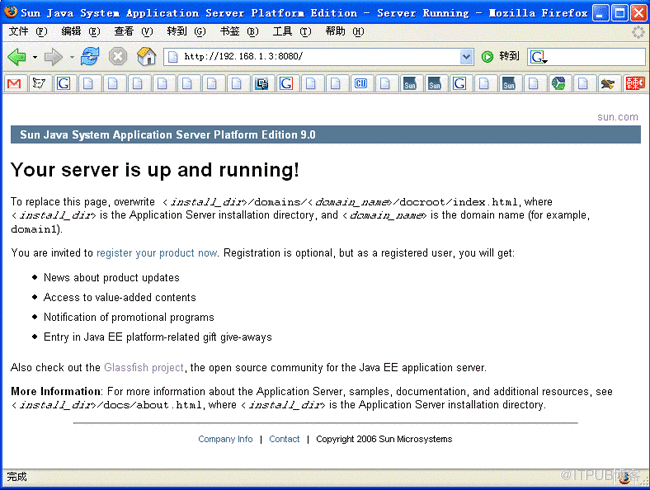The height and width of the screenshot is (490, 650).
Task: Open the blue CU bookmark icon
Action: click(360, 84)
